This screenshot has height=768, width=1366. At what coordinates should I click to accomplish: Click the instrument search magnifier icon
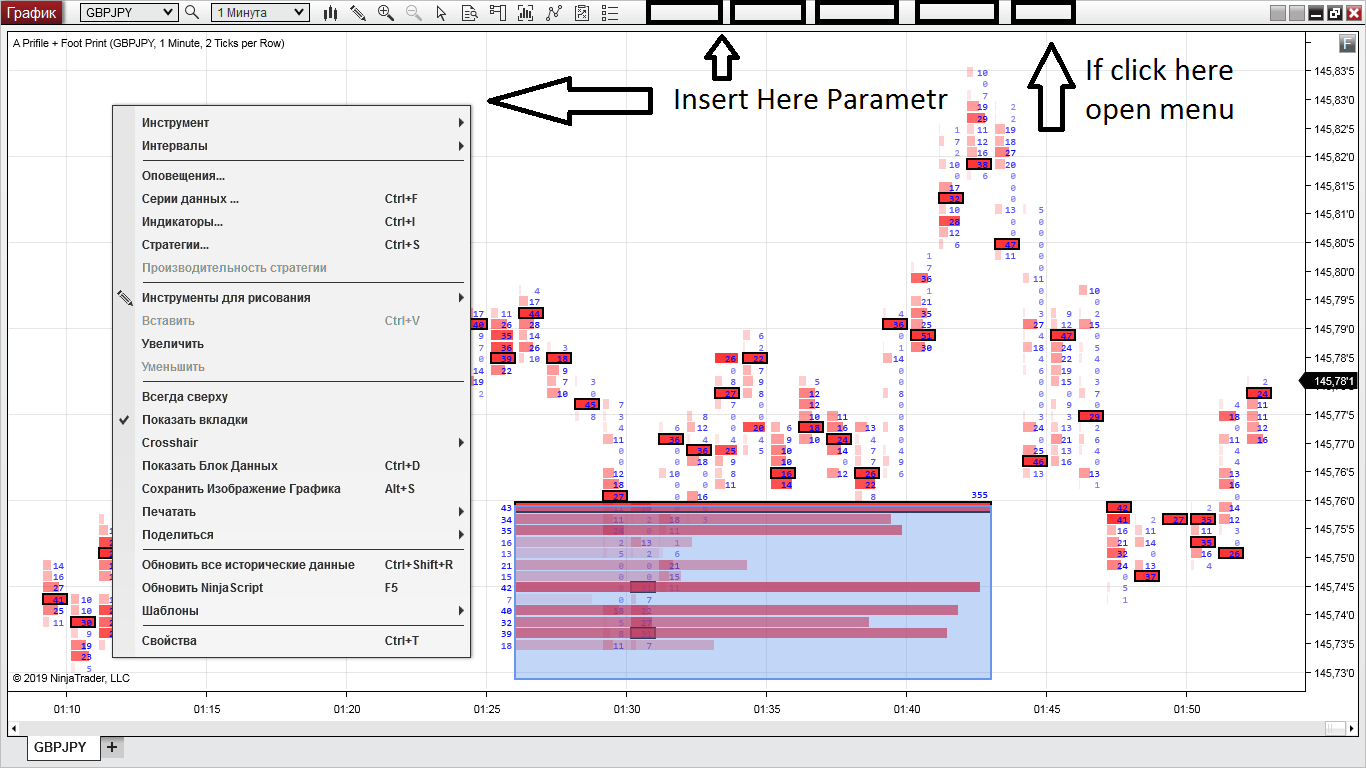[x=193, y=13]
